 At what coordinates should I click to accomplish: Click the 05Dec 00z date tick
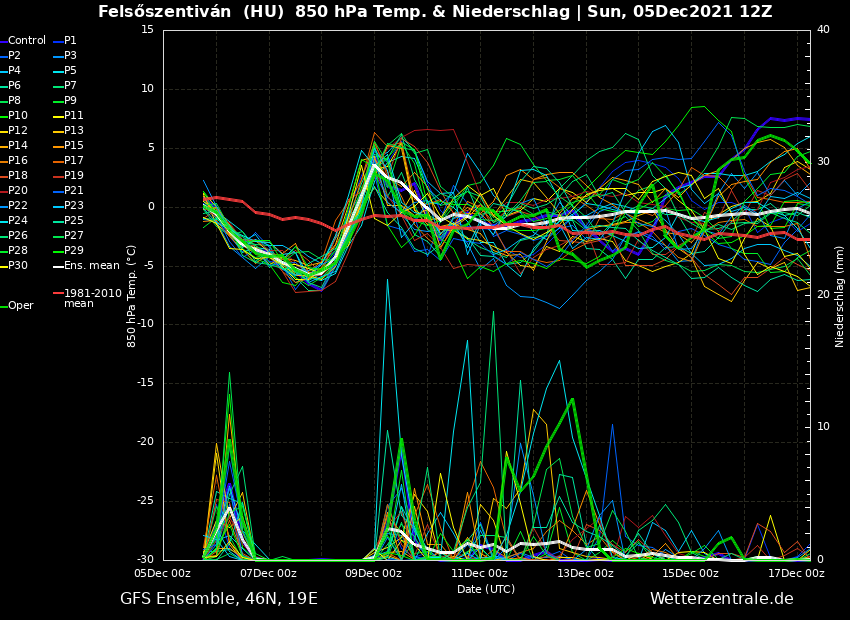[163, 573]
